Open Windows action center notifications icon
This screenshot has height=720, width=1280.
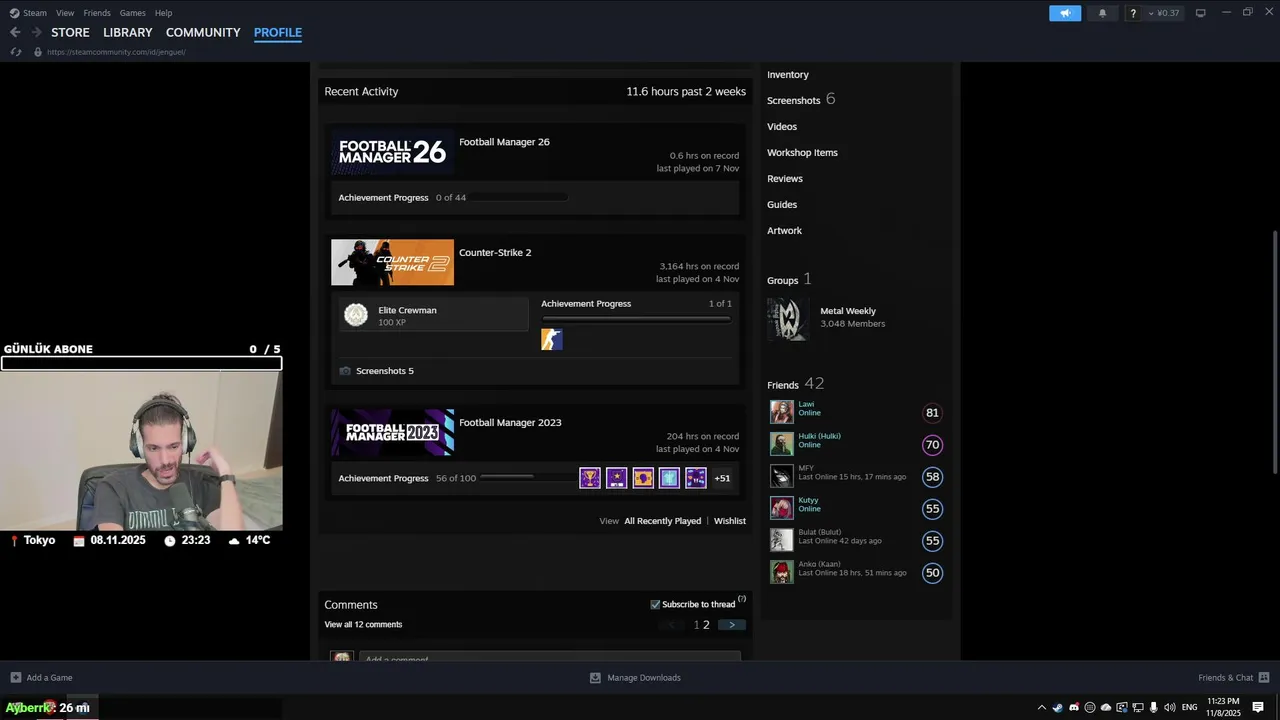[x=1258, y=707]
